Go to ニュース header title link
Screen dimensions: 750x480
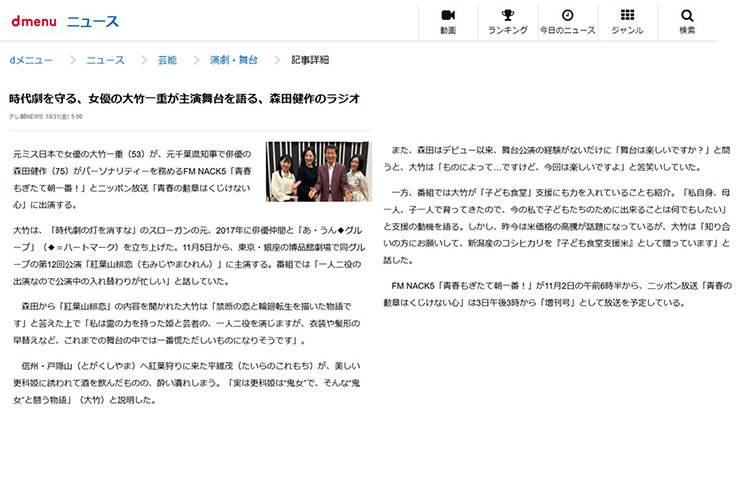click(x=93, y=21)
